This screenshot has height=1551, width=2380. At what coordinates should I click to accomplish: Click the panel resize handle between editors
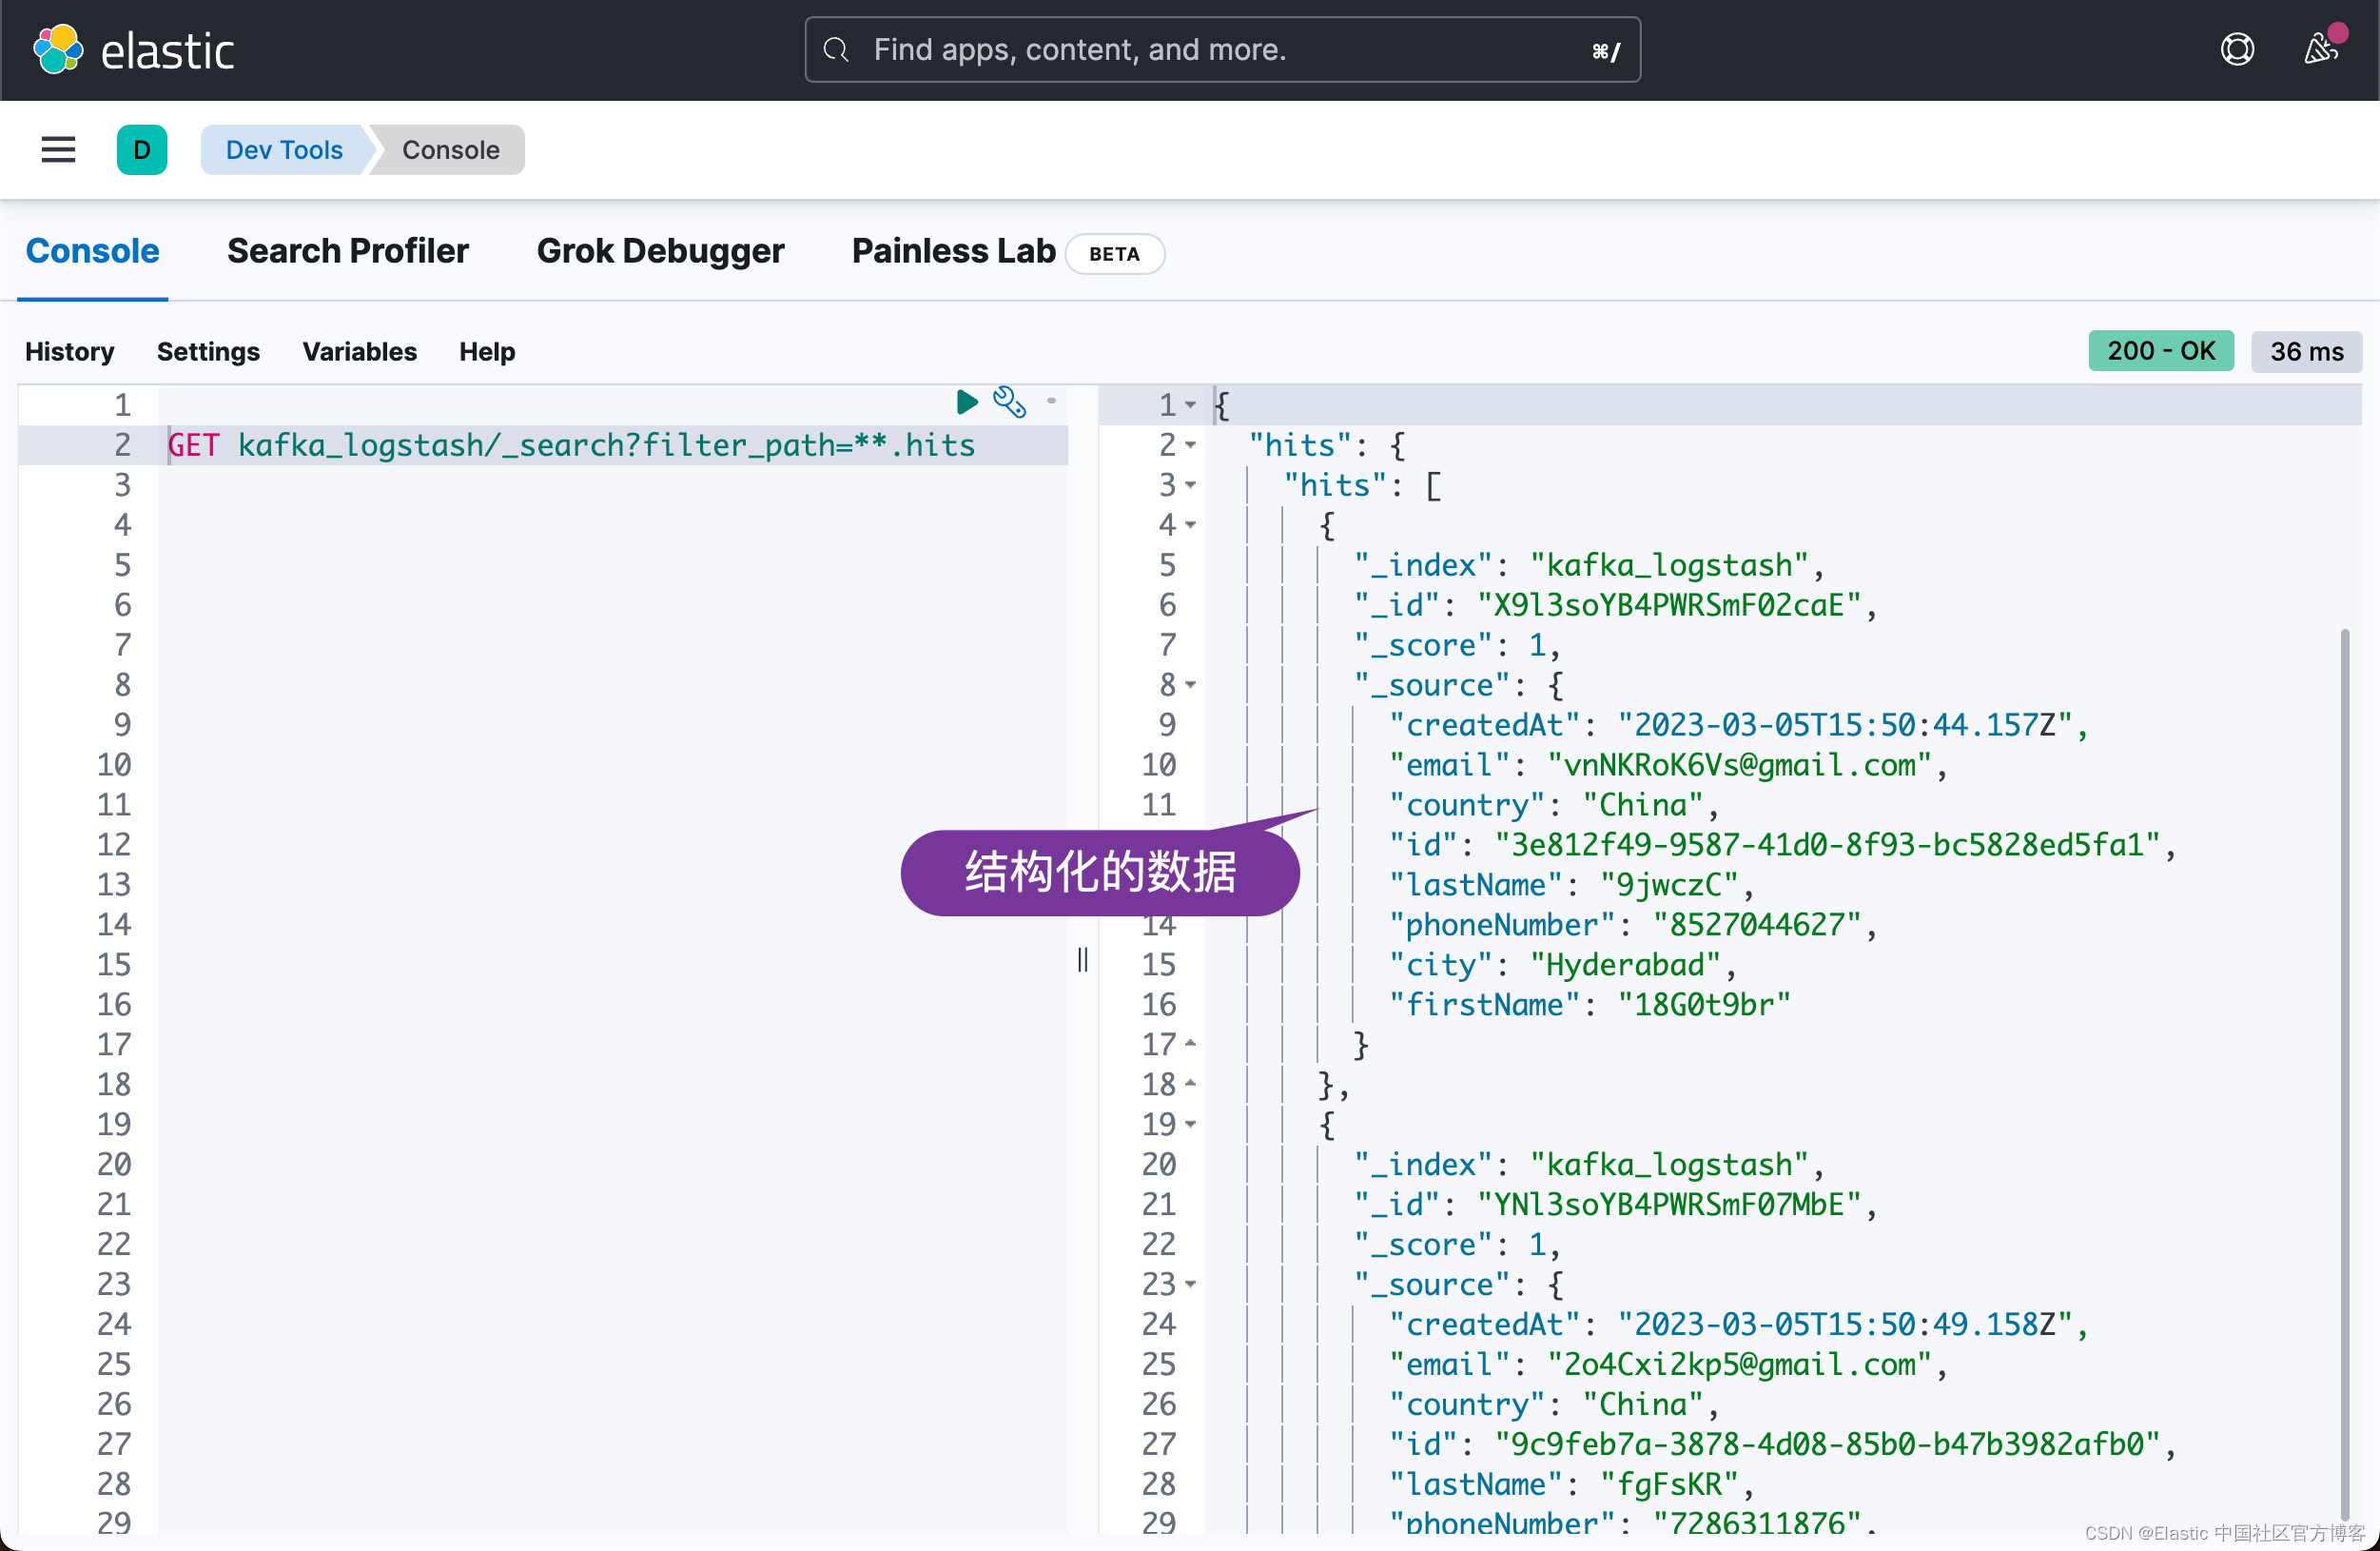(1082, 960)
